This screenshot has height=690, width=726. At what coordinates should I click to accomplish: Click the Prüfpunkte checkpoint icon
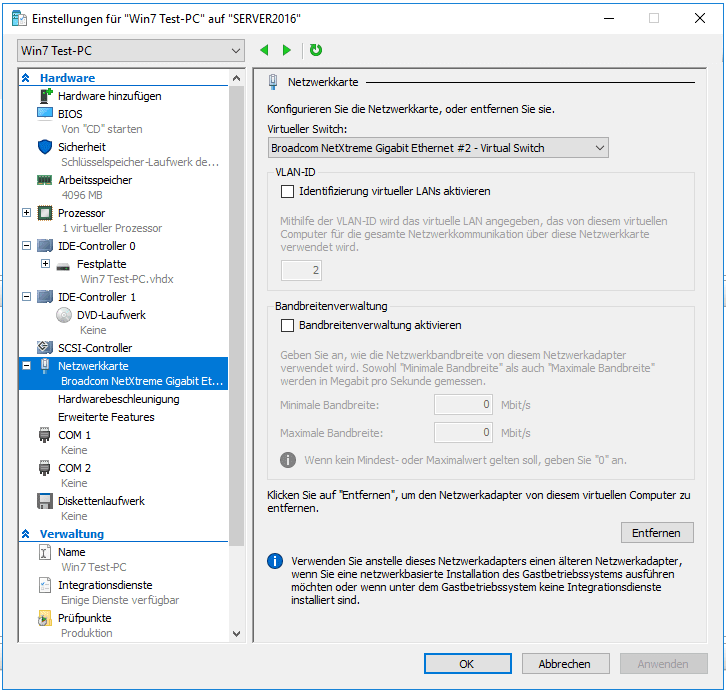[x=44, y=618]
